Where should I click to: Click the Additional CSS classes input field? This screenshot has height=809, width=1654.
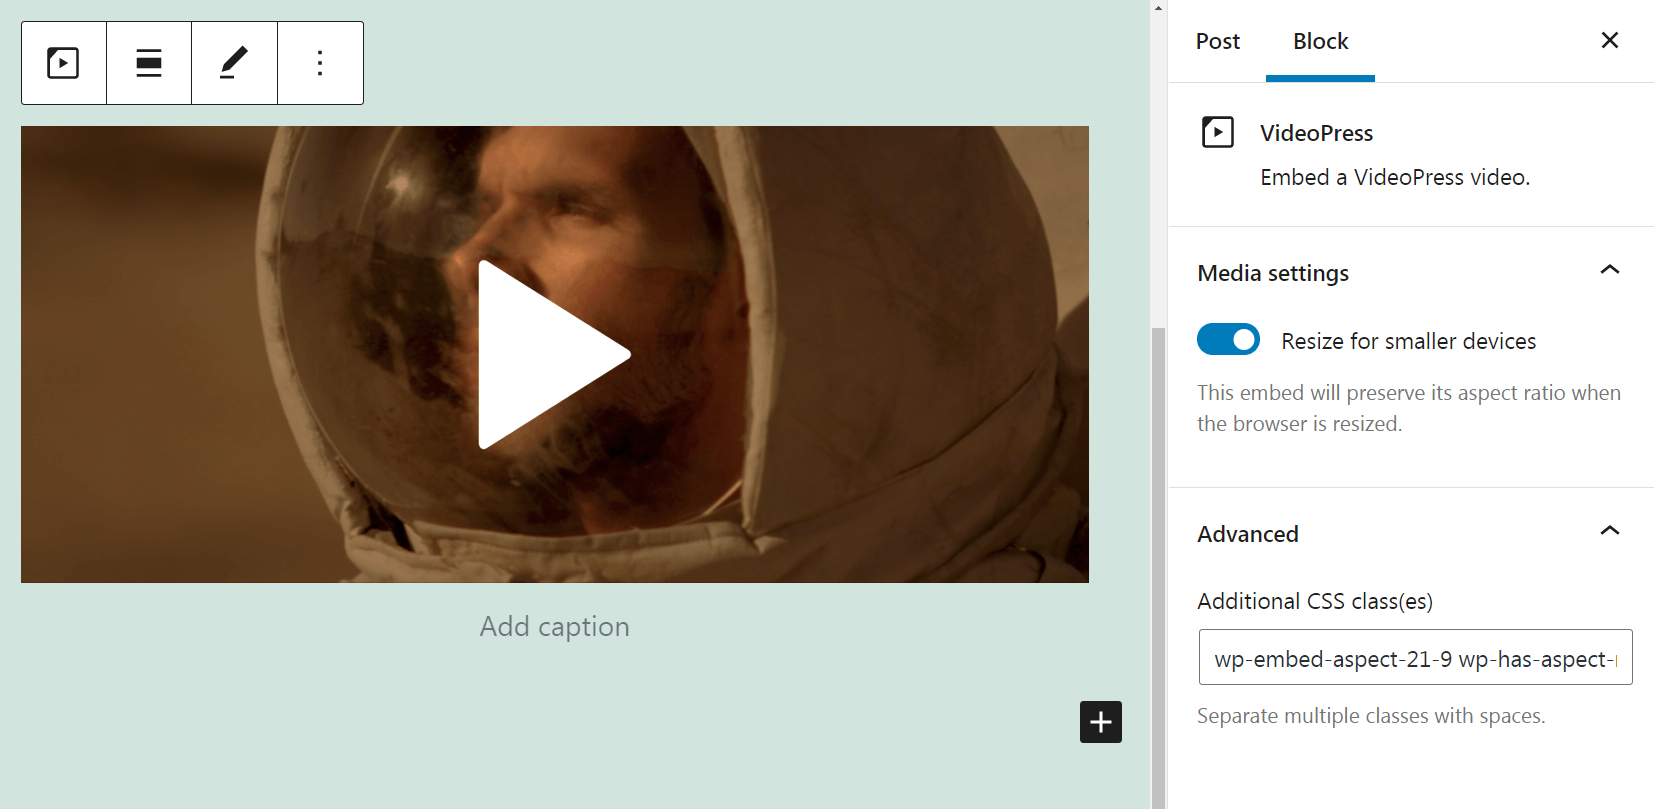coord(1416,657)
